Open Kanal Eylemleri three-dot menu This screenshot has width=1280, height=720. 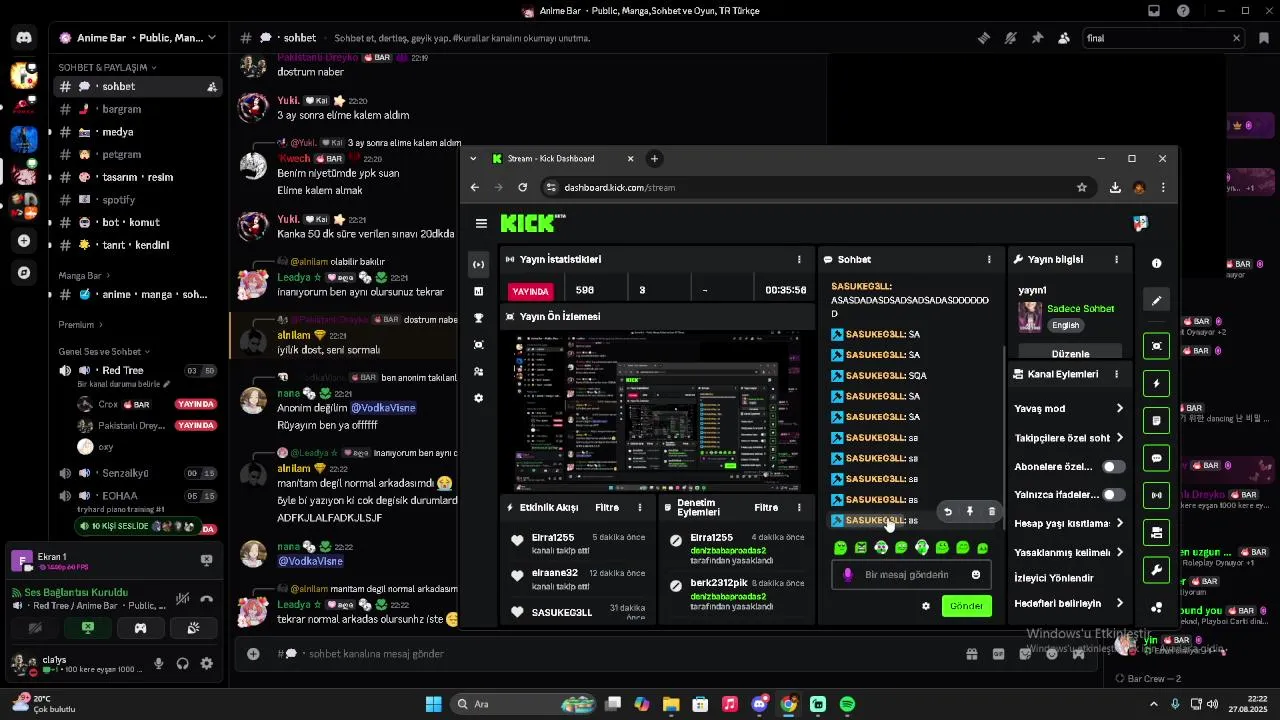[x=1116, y=374]
